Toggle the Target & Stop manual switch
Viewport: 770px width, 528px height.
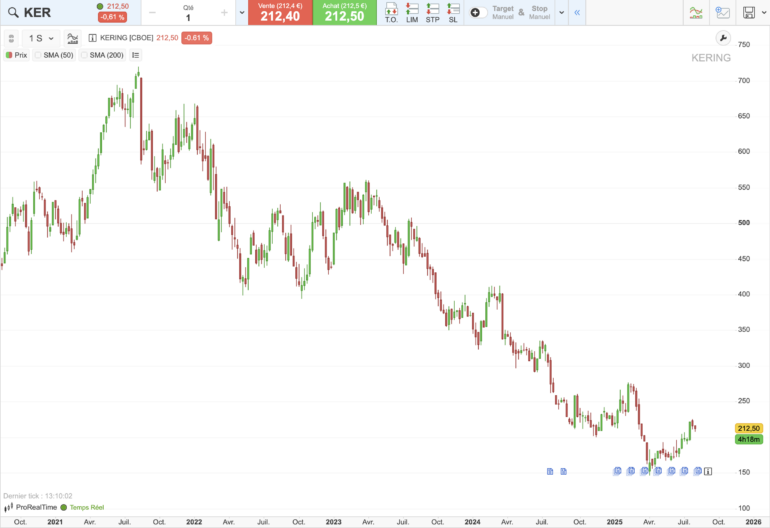click(478, 12)
